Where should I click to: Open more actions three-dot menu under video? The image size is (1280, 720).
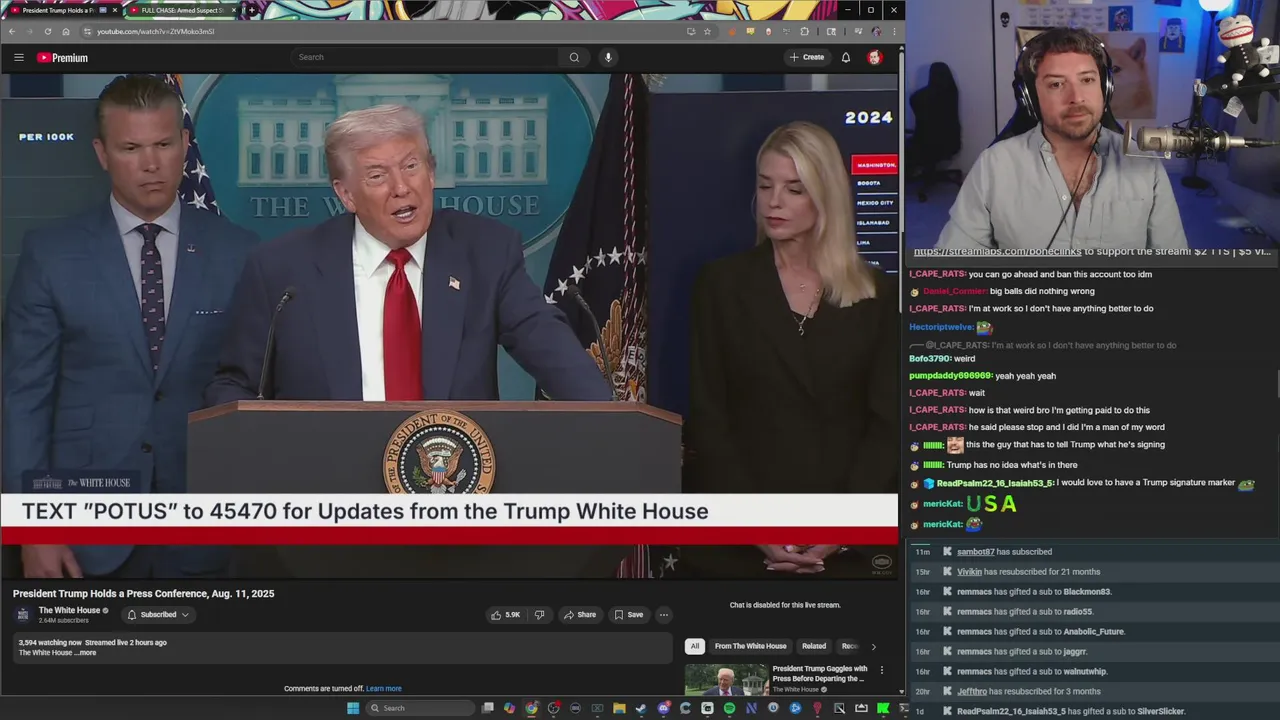(x=663, y=614)
